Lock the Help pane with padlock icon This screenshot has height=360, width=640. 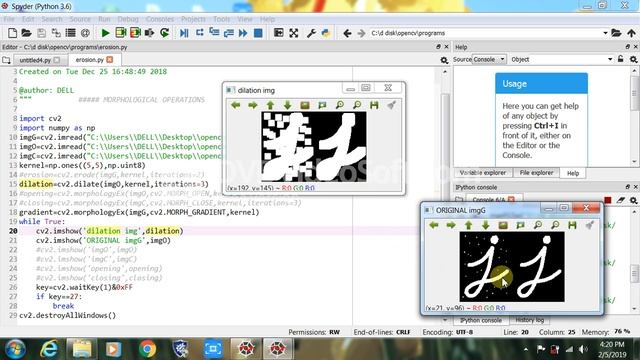[x=620, y=59]
